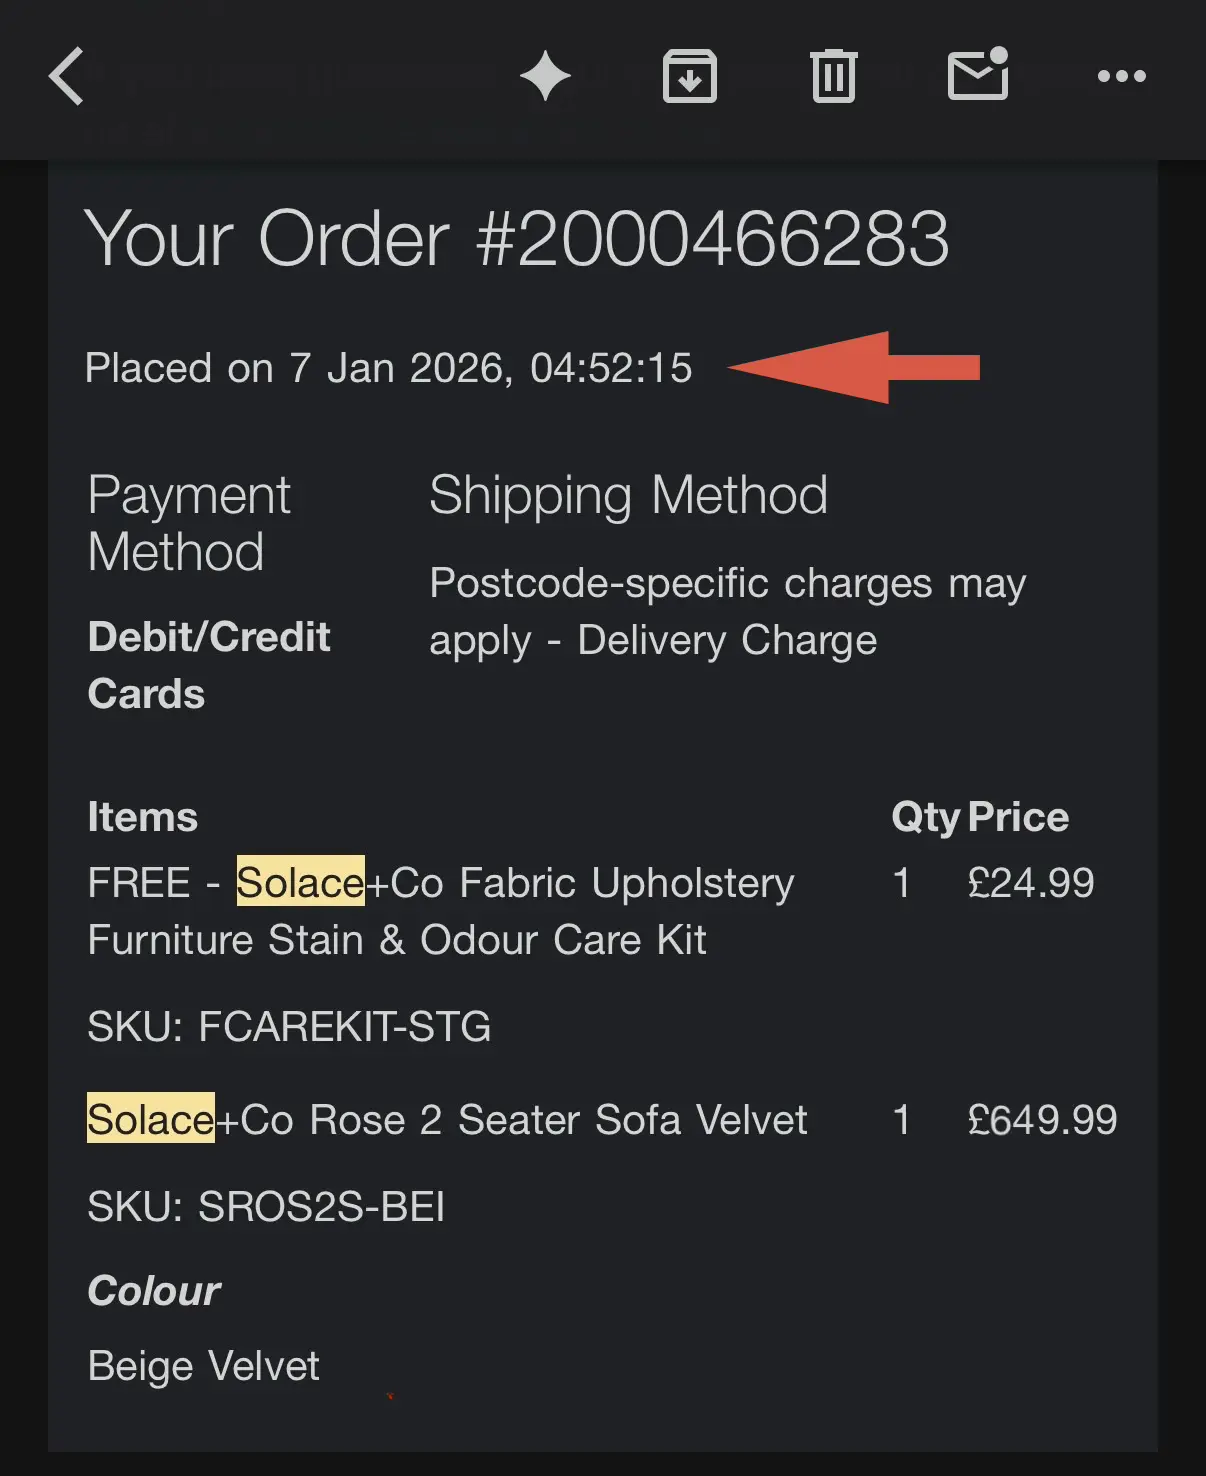The image size is (1206, 1476).
Task: Tap the highlighted Solace in Rose Sofa item
Action: 151,1119
